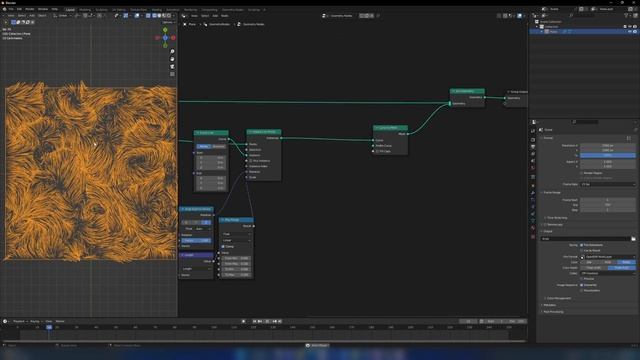The image size is (640, 360).
Task: Open Frame Rate dropdown
Action: point(608,184)
